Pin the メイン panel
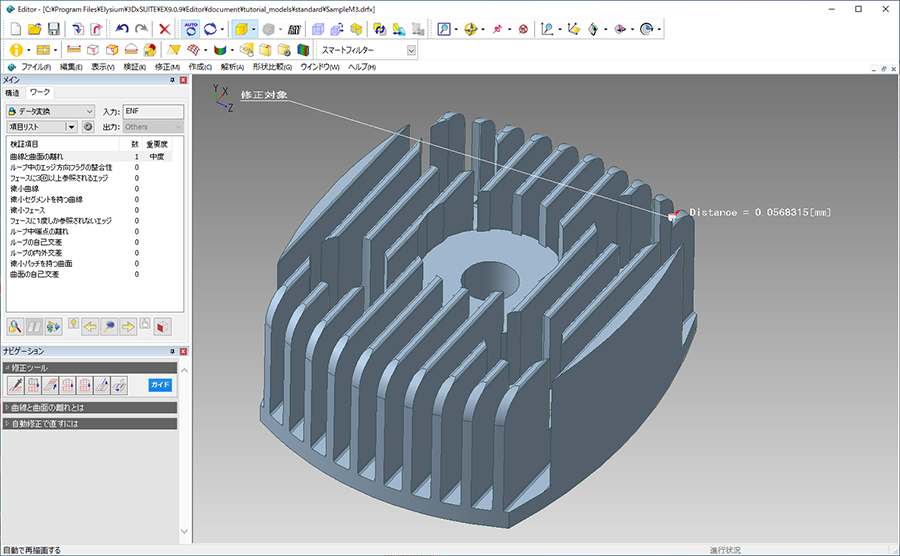The width and height of the screenshot is (900, 556). coord(171,79)
